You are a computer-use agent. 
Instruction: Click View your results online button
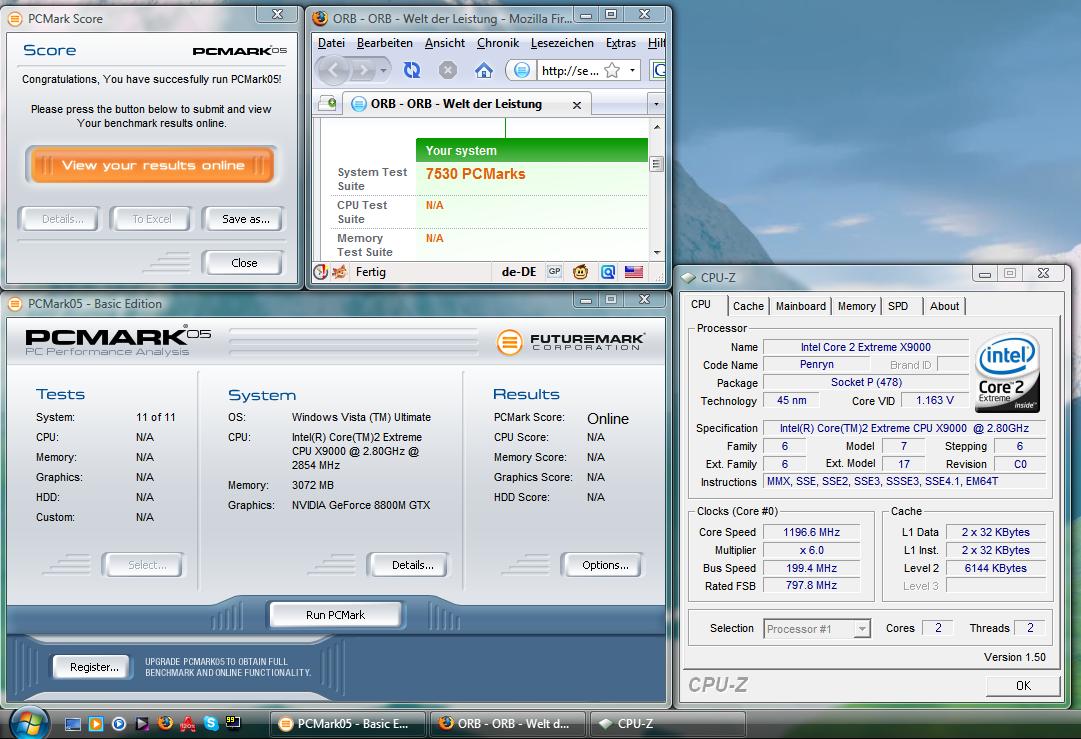[x=152, y=165]
